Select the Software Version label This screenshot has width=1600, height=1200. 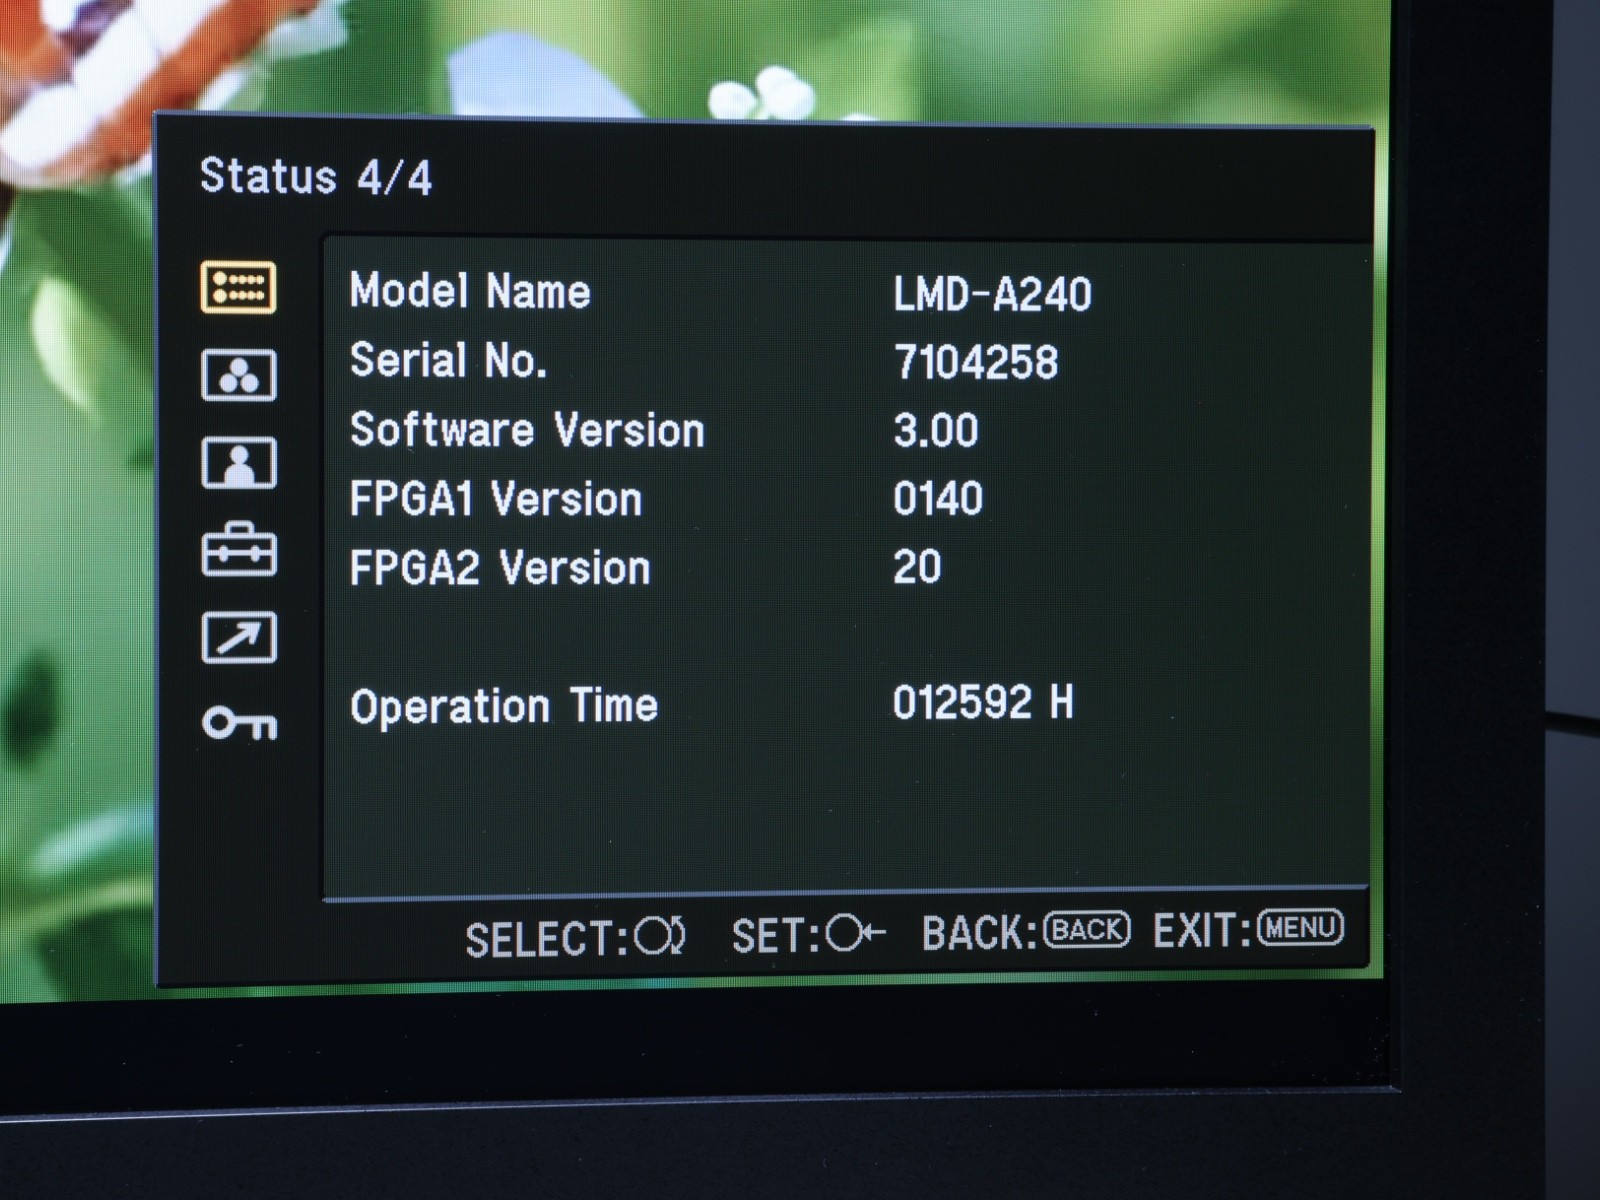pyautogui.click(x=527, y=430)
